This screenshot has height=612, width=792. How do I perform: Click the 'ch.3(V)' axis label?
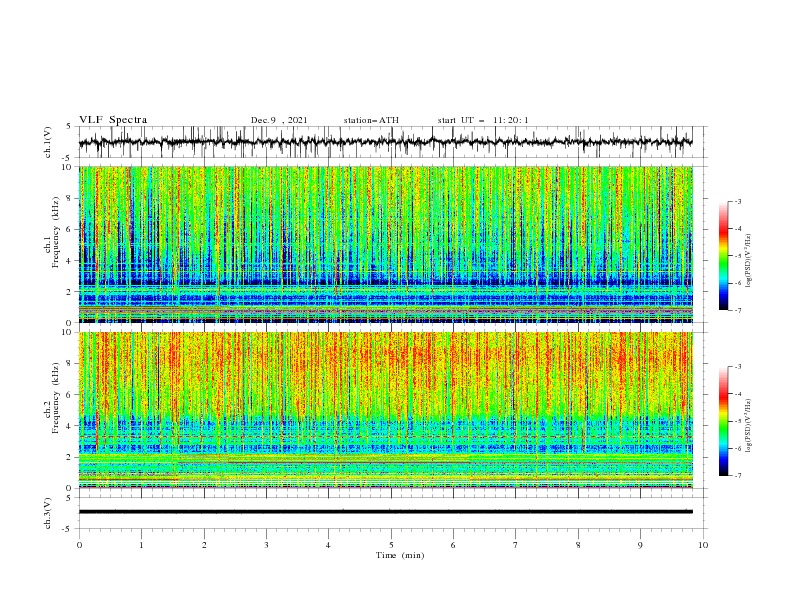[48, 513]
